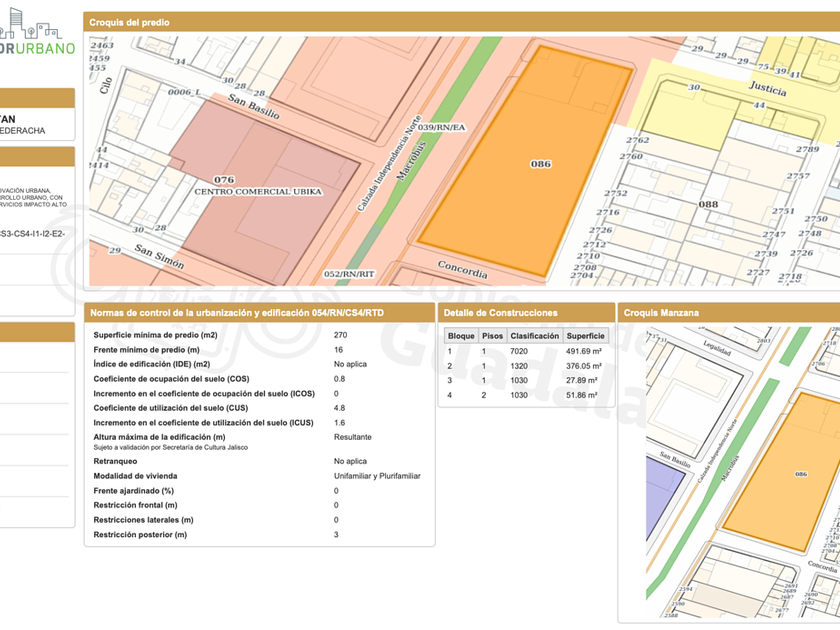Select block 088 on the predio map
This screenshot has width=840, height=630.
[x=708, y=204]
